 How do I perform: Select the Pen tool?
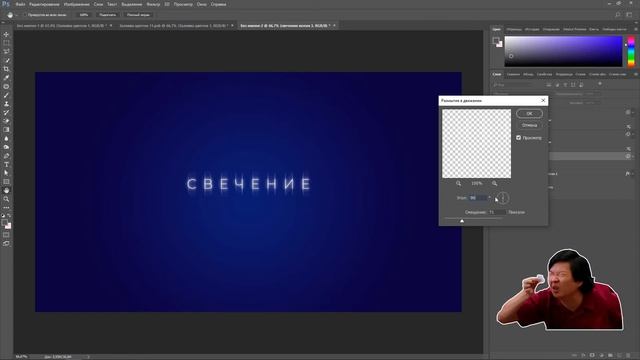6,156
